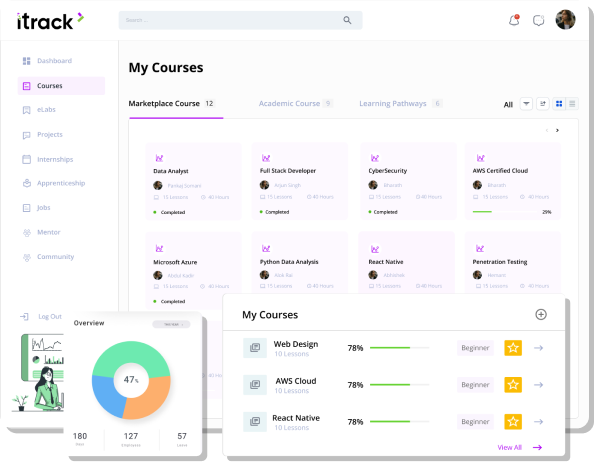Click the CyberSecurity chart icon
This screenshot has height=462, width=594.
(x=375, y=158)
